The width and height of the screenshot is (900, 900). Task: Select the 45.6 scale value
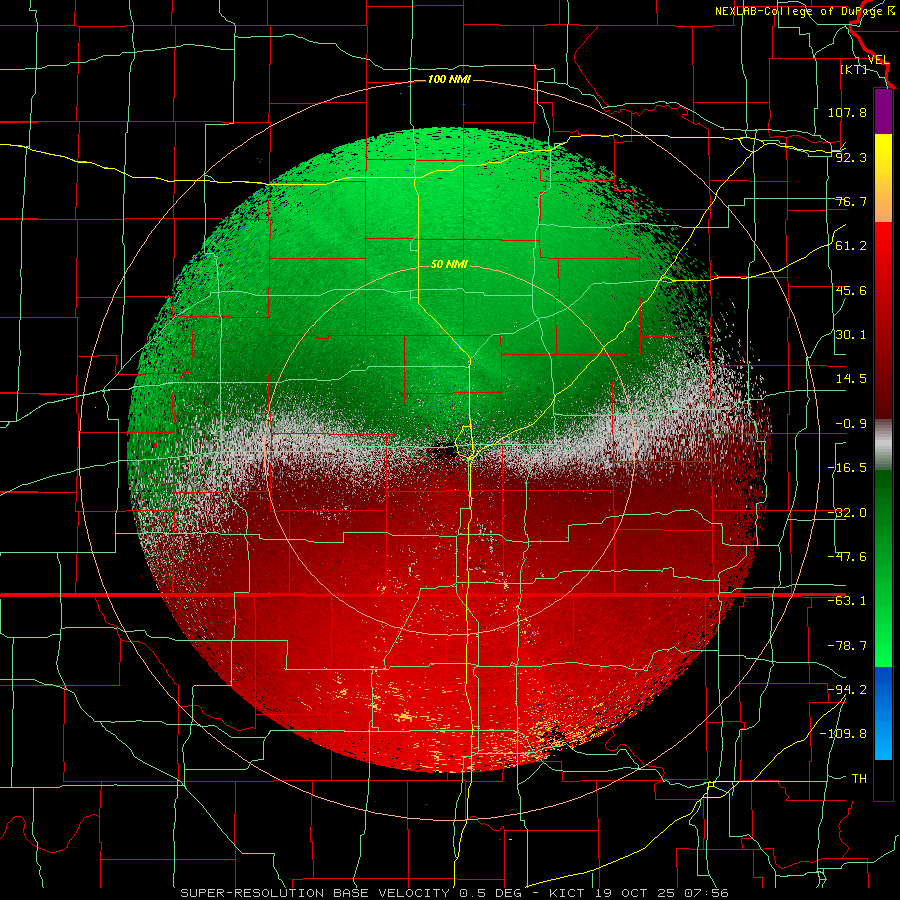coord(851,290)
